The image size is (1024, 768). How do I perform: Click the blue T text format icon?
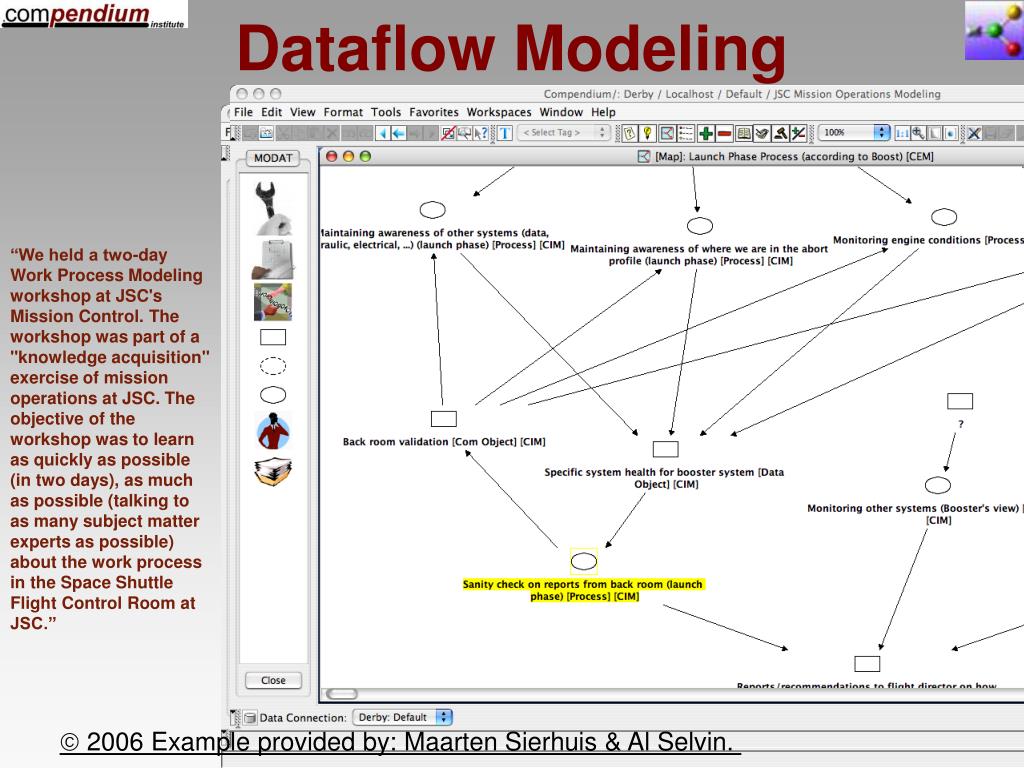[505, 133]
